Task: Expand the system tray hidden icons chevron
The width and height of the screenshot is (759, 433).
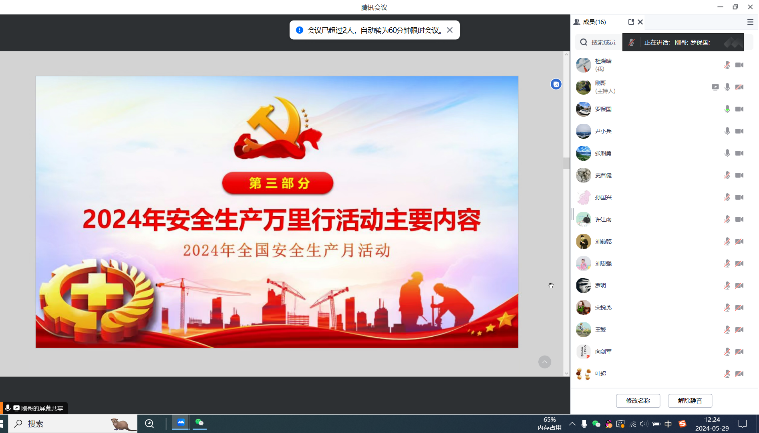Action: point(573,424)
